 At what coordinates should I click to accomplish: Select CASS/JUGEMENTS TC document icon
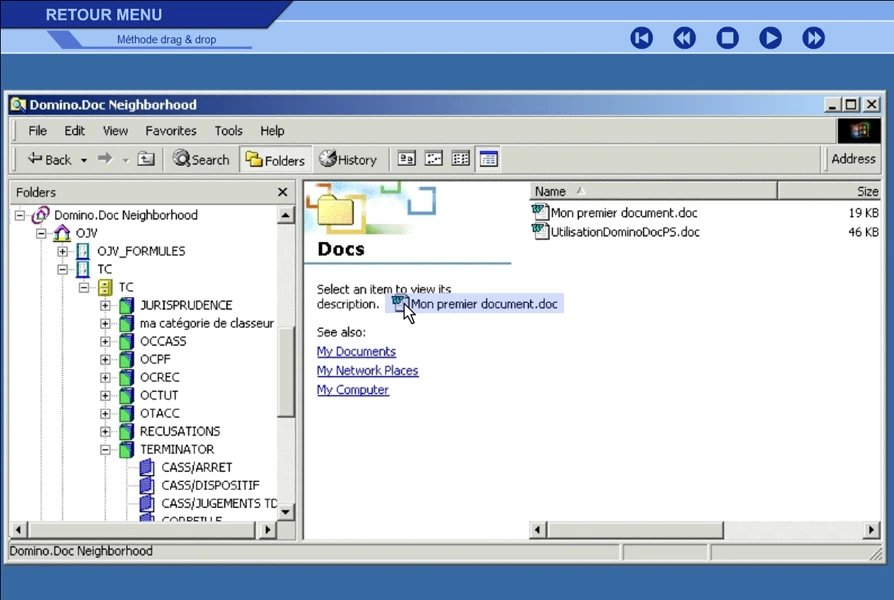pyautogui.click(x=147, y=503)
